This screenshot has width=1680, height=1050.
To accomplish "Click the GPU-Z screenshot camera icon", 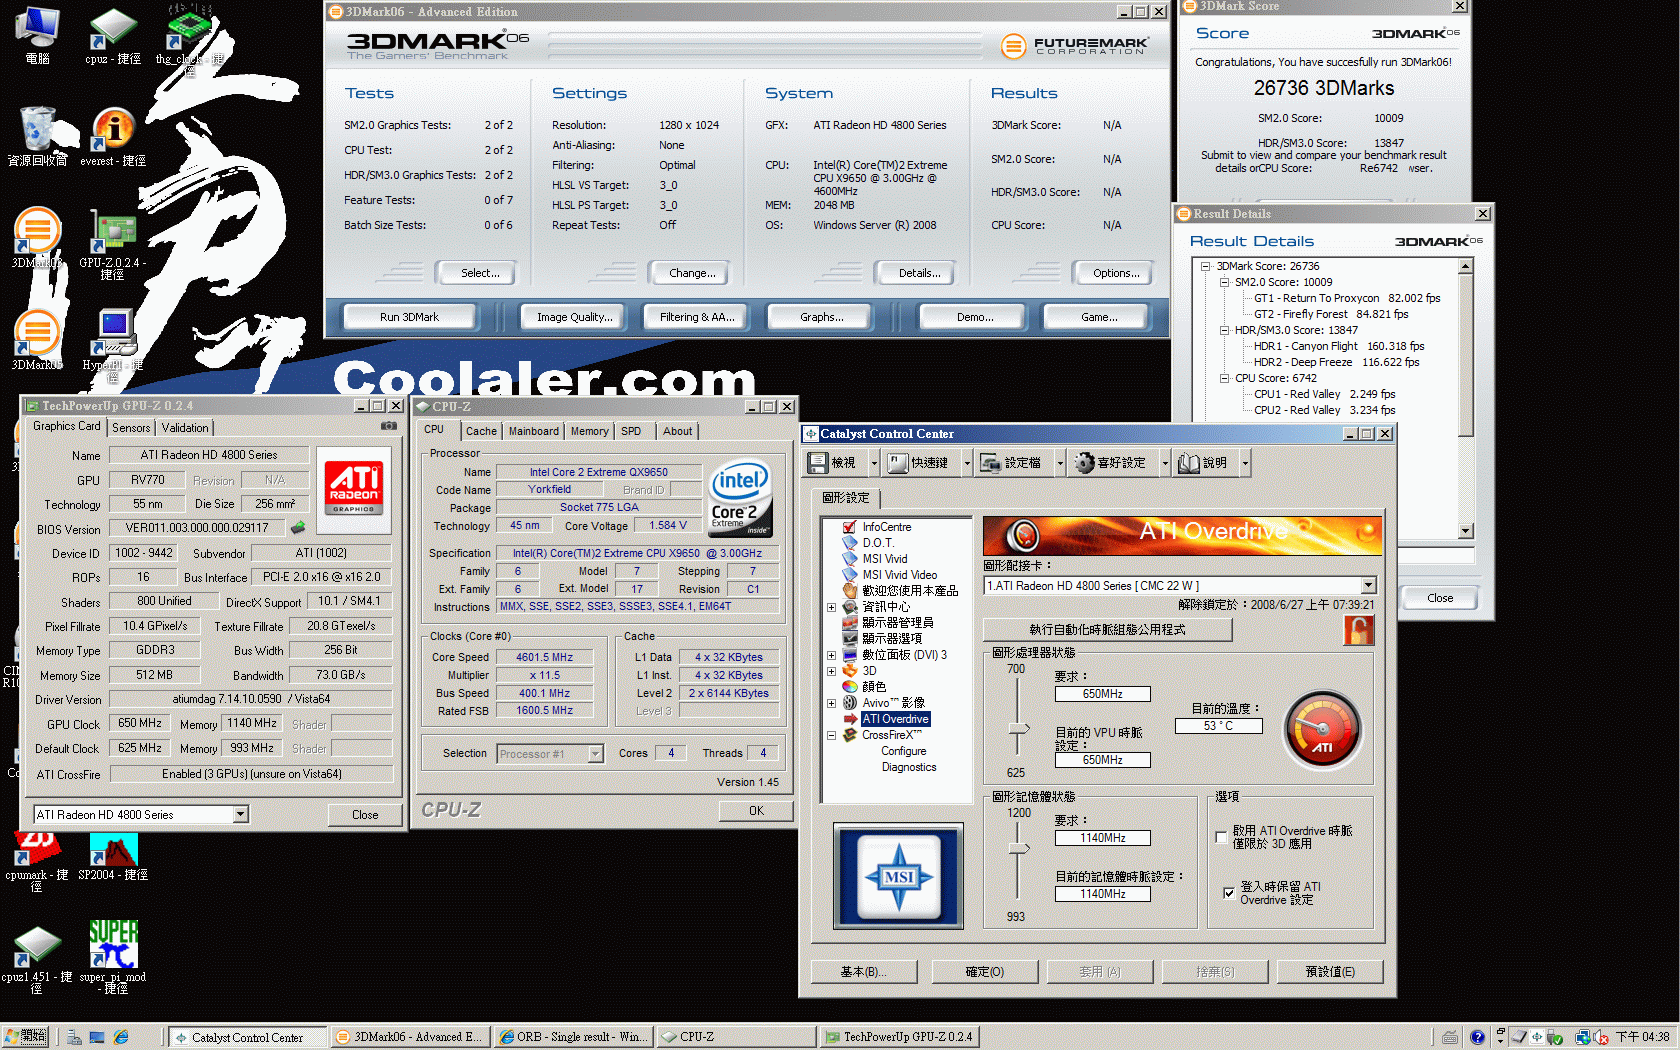I will (388, 426).
